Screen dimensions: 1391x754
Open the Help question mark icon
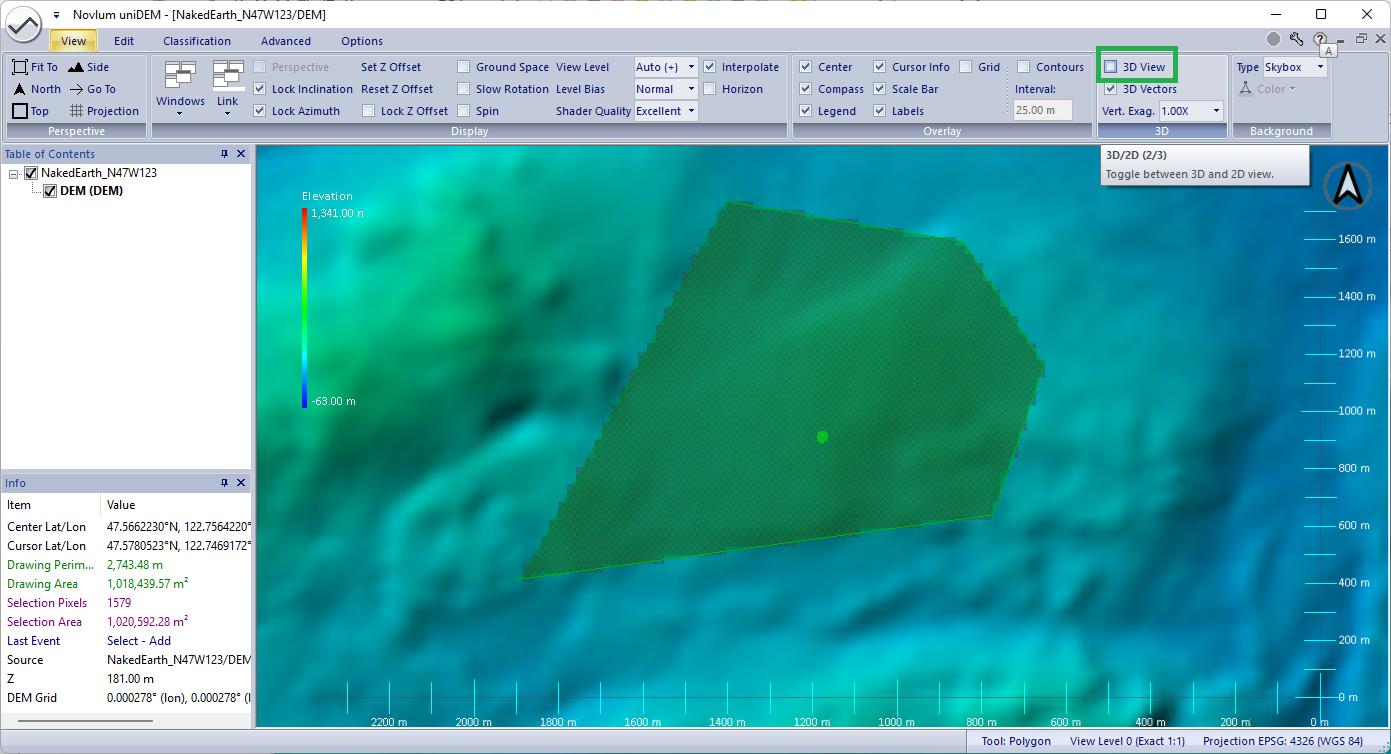click(x=1320, y=39)
